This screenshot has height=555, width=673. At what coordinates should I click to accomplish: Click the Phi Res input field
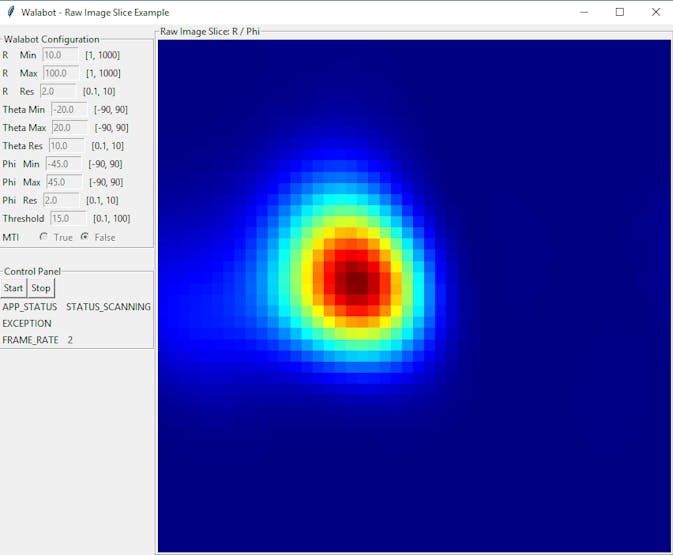(61, 200)
